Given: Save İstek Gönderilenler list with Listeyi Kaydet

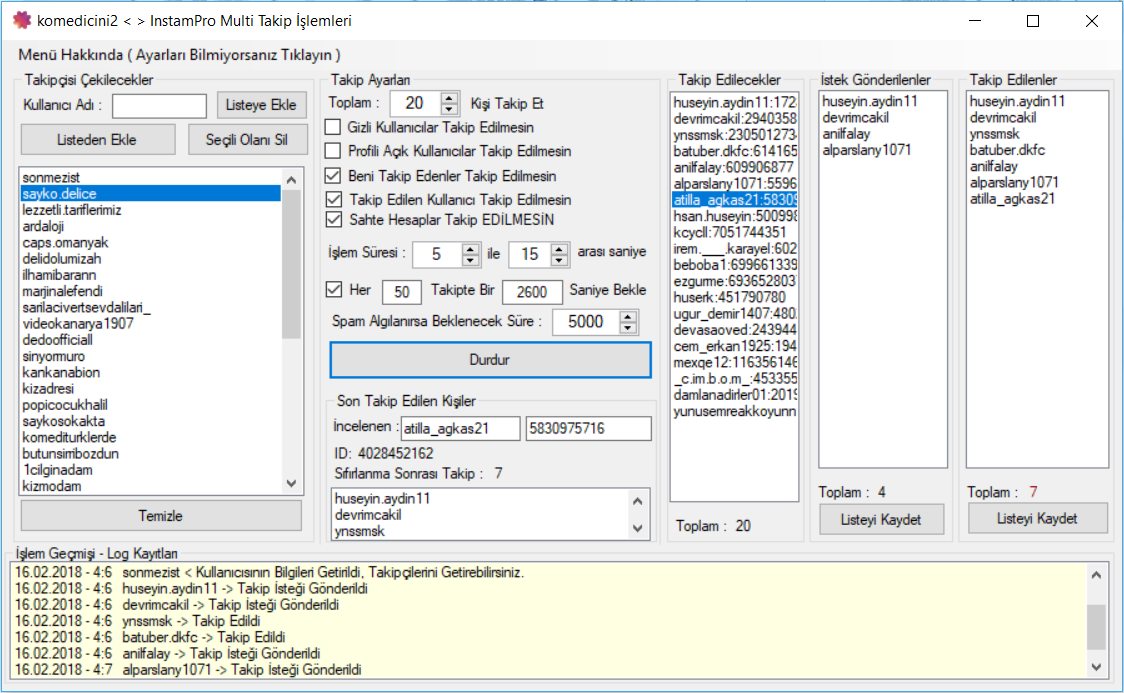Looking at the screenshot, I should coord(881,520).
